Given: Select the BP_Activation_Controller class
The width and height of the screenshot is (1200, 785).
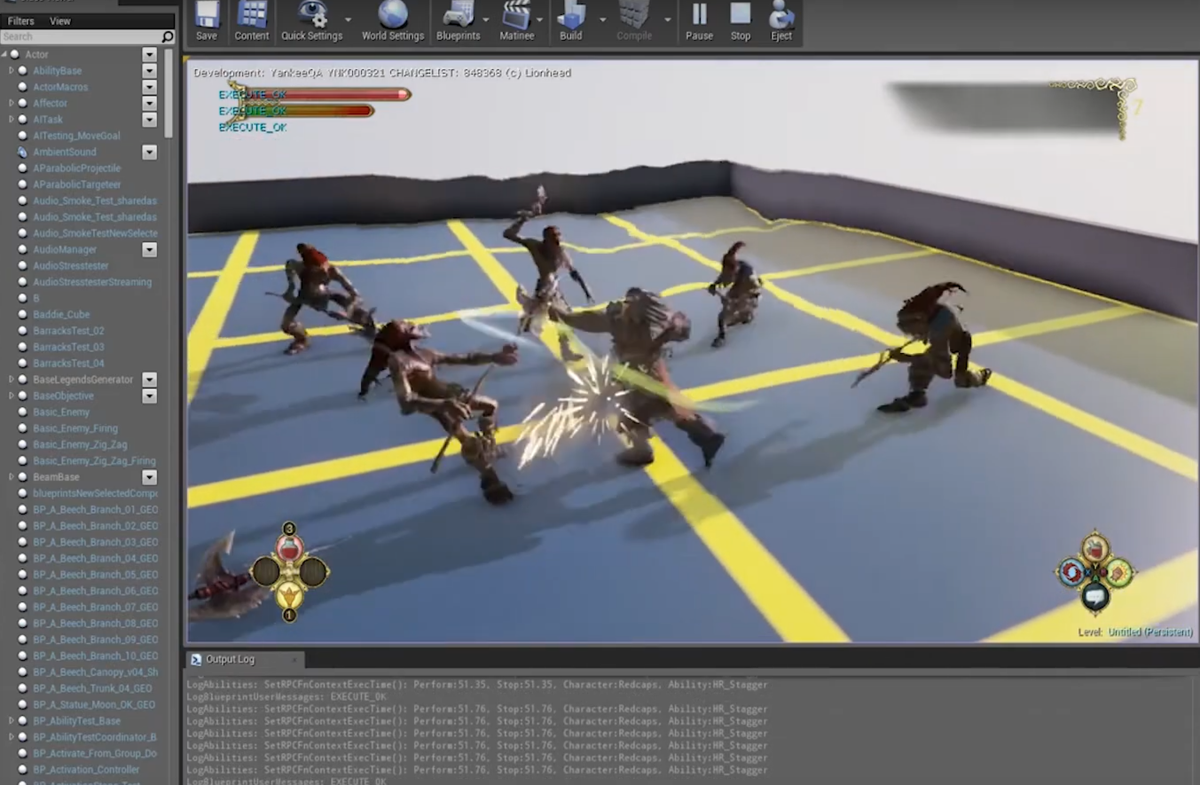Looking at the screenshot, I should click(x=85, y=769).
